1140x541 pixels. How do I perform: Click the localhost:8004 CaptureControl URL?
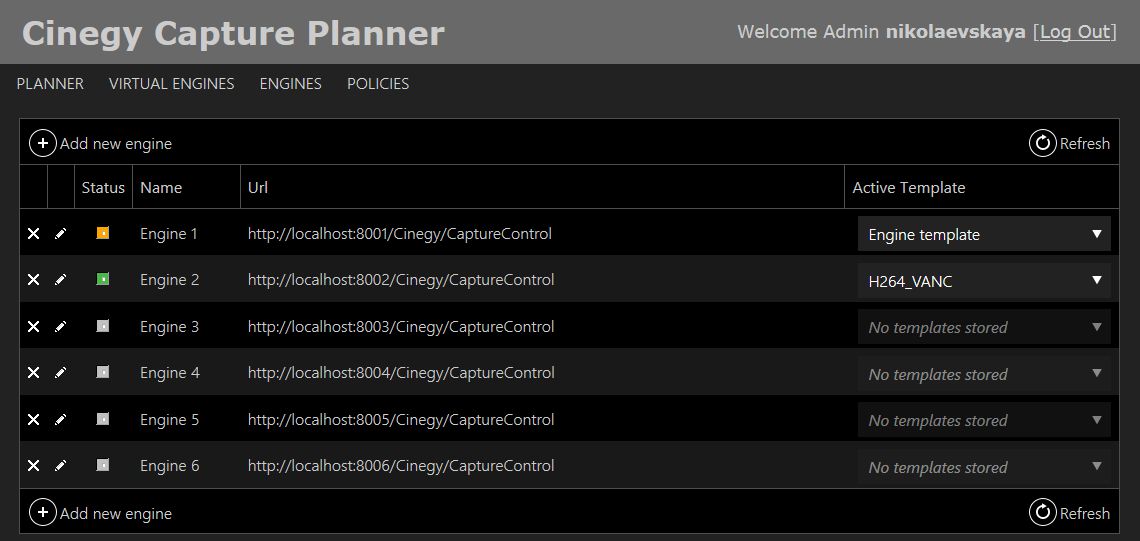(x=401, y=372)
